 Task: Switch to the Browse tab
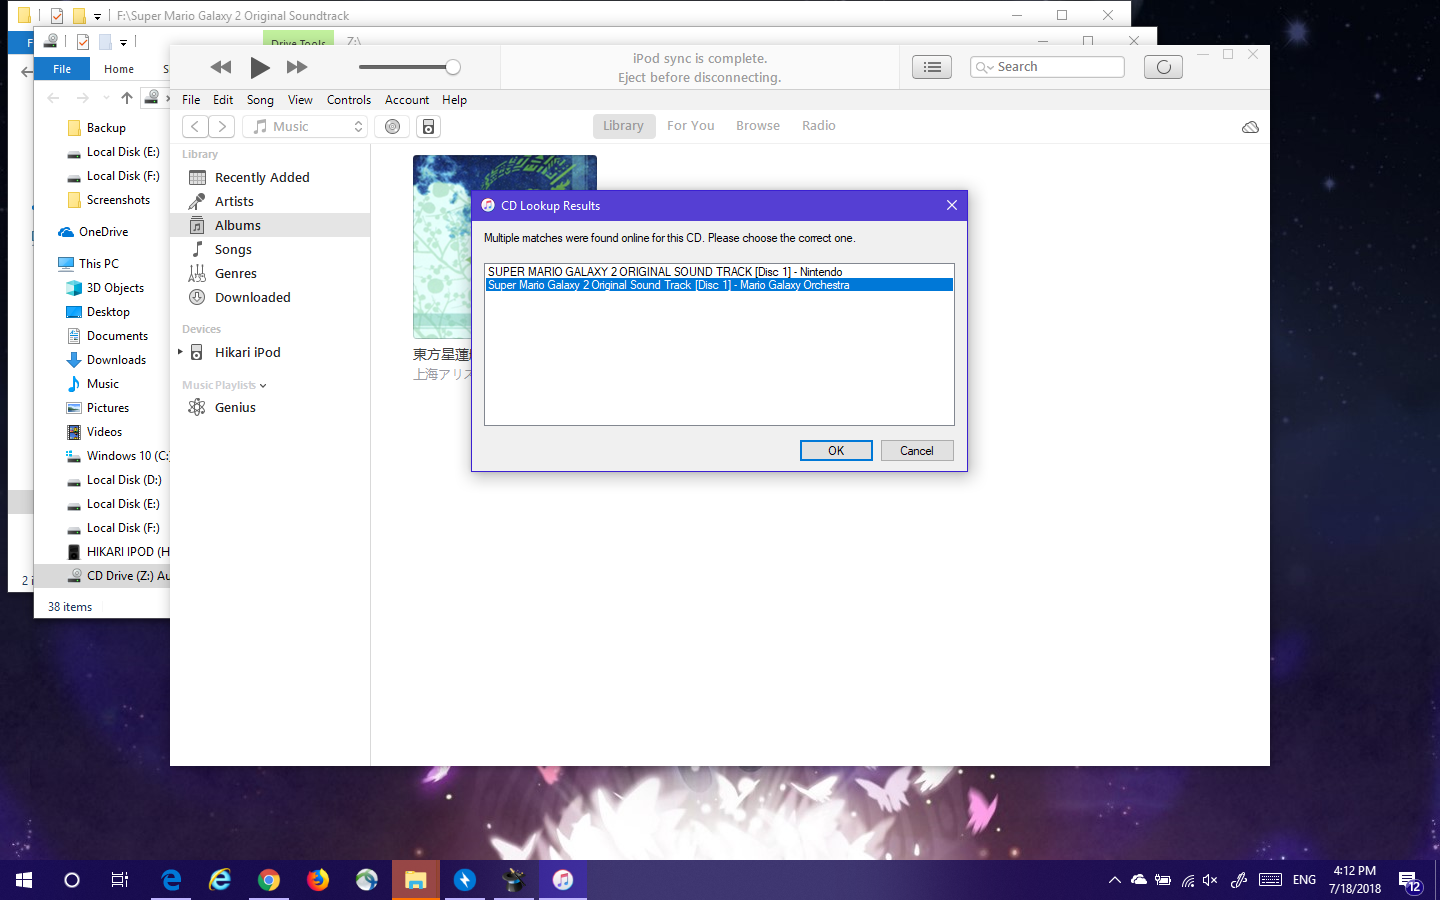click(x=758, y=126)
